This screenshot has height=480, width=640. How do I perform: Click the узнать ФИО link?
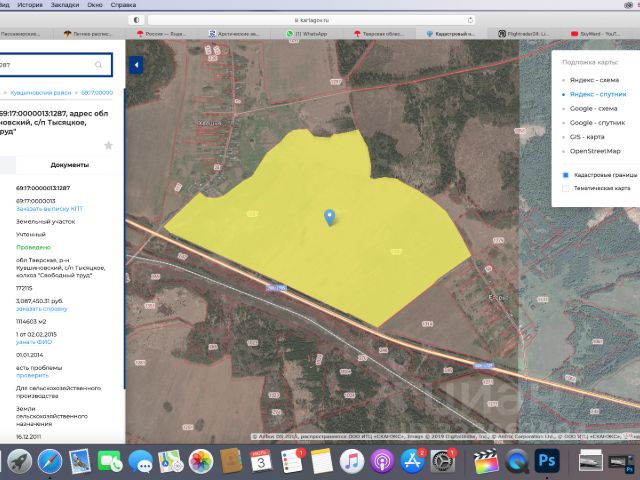point(33,343)
